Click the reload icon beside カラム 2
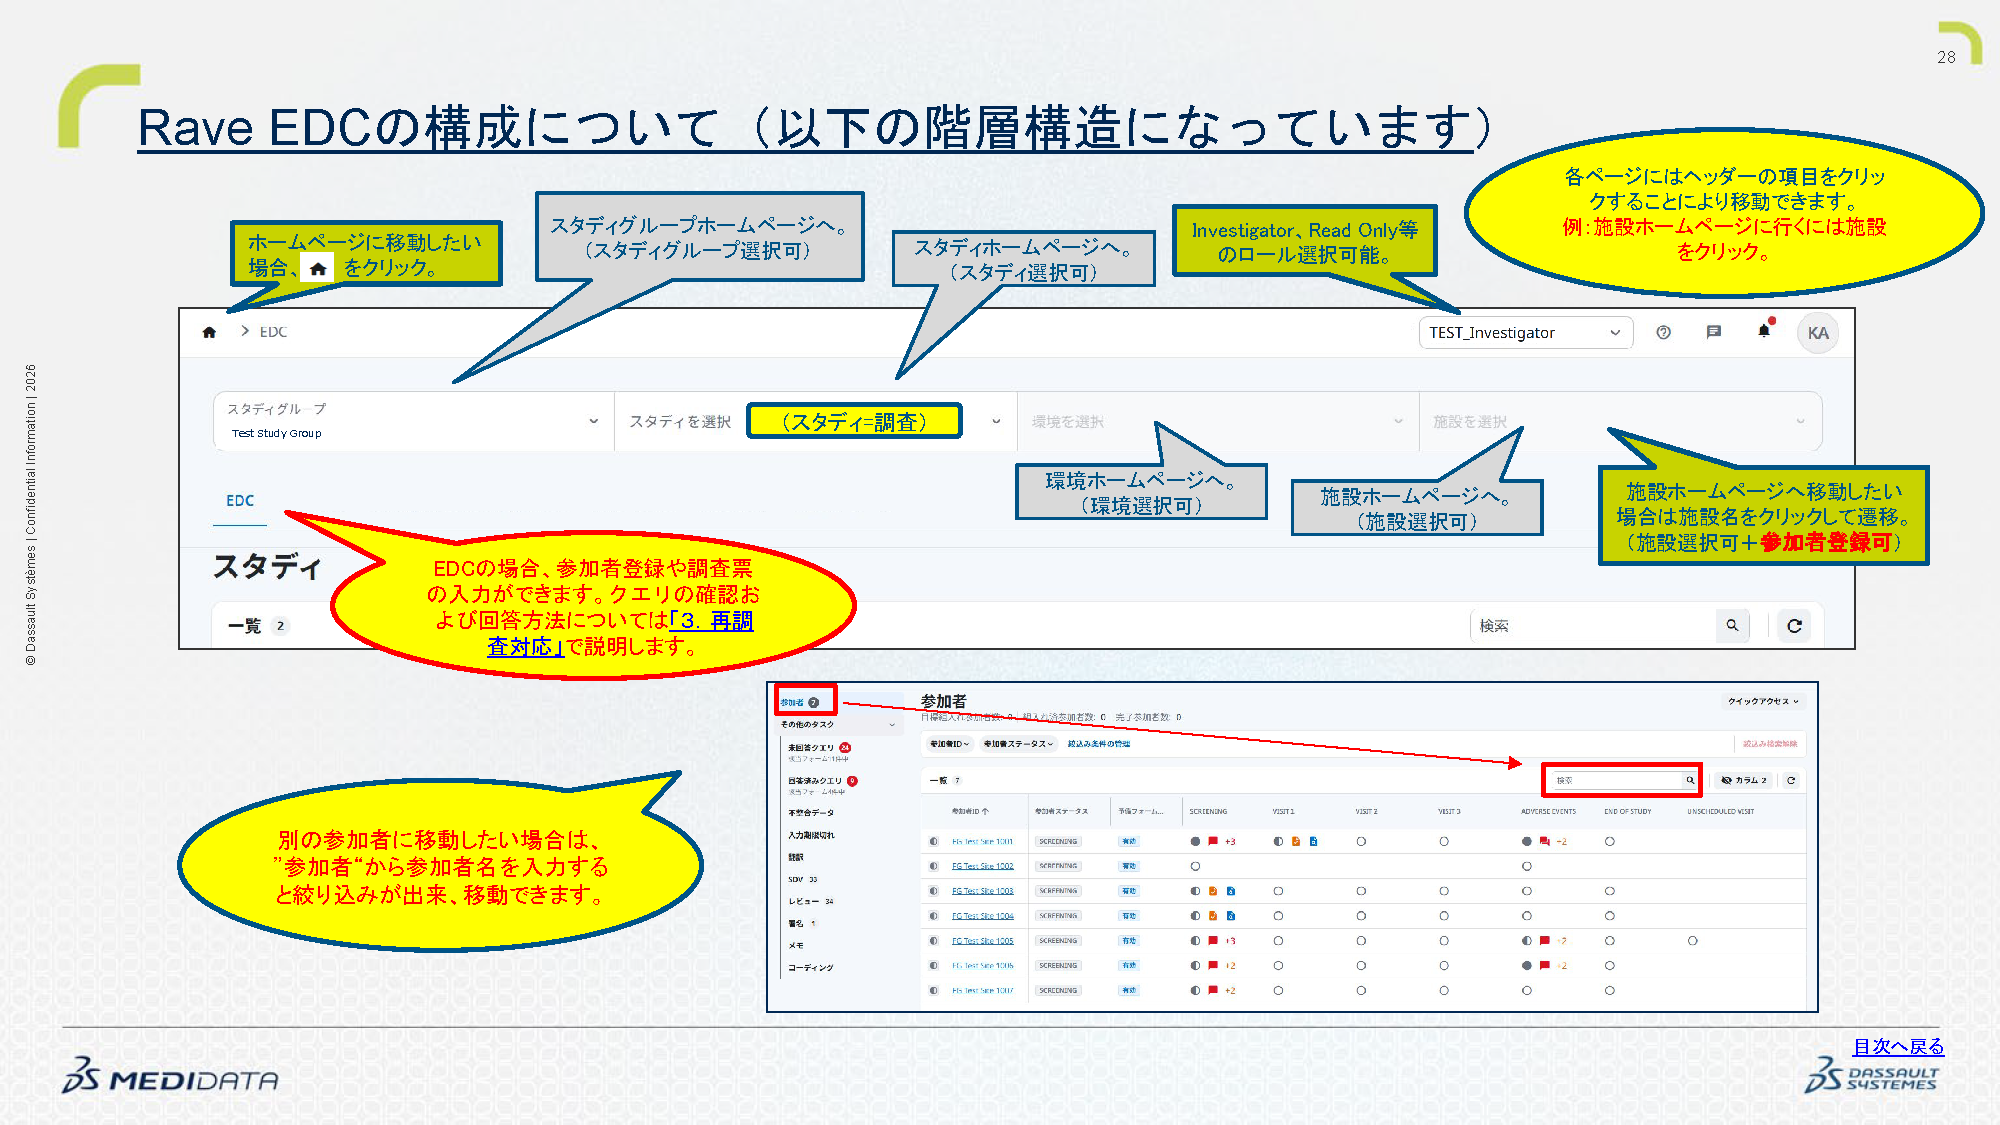2000x1125 pixels. (1791, 780)
